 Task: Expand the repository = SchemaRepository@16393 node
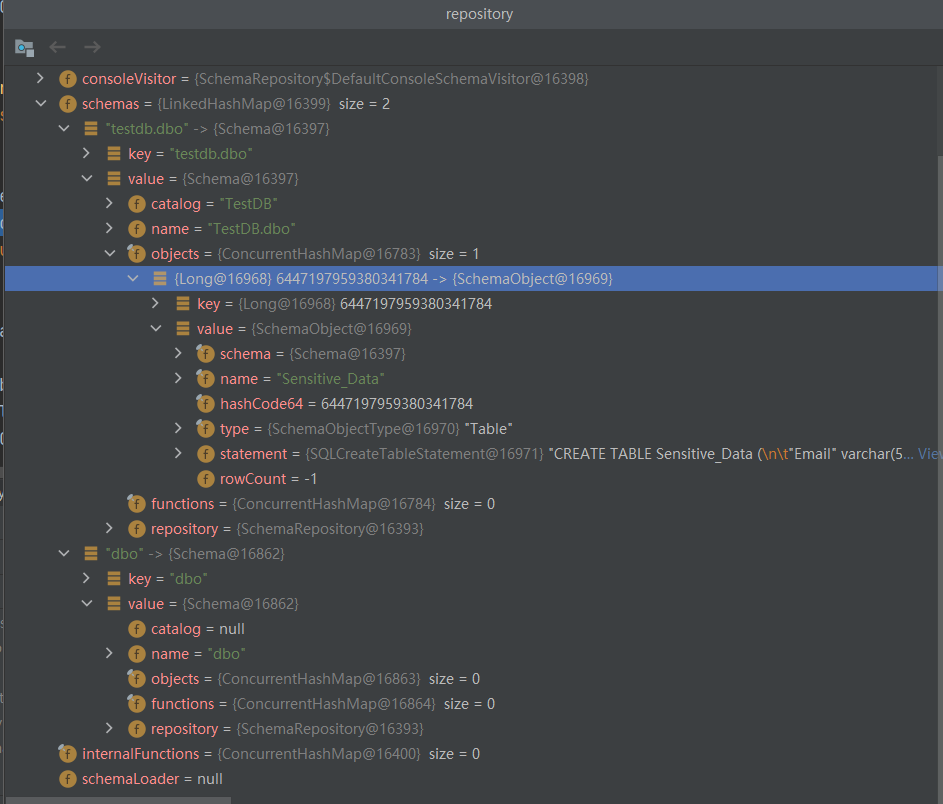tap(110, 528)
